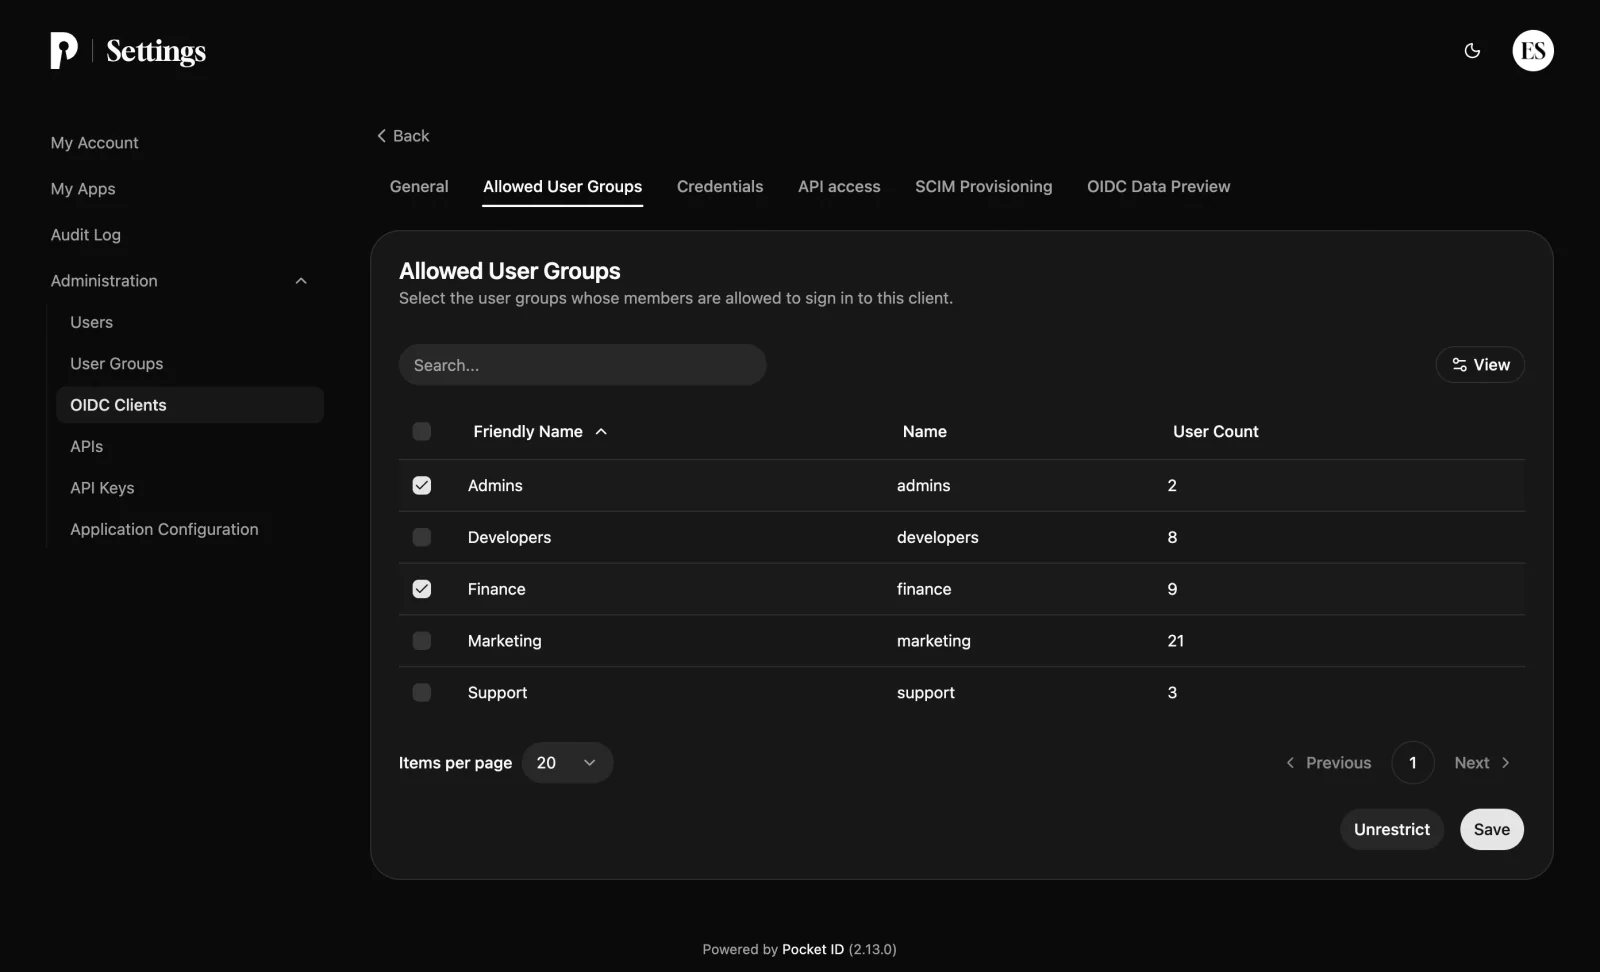Open the Pocket ID footer link
The height and width of the screenshot is (972, 1600).
tap(812, 950)
